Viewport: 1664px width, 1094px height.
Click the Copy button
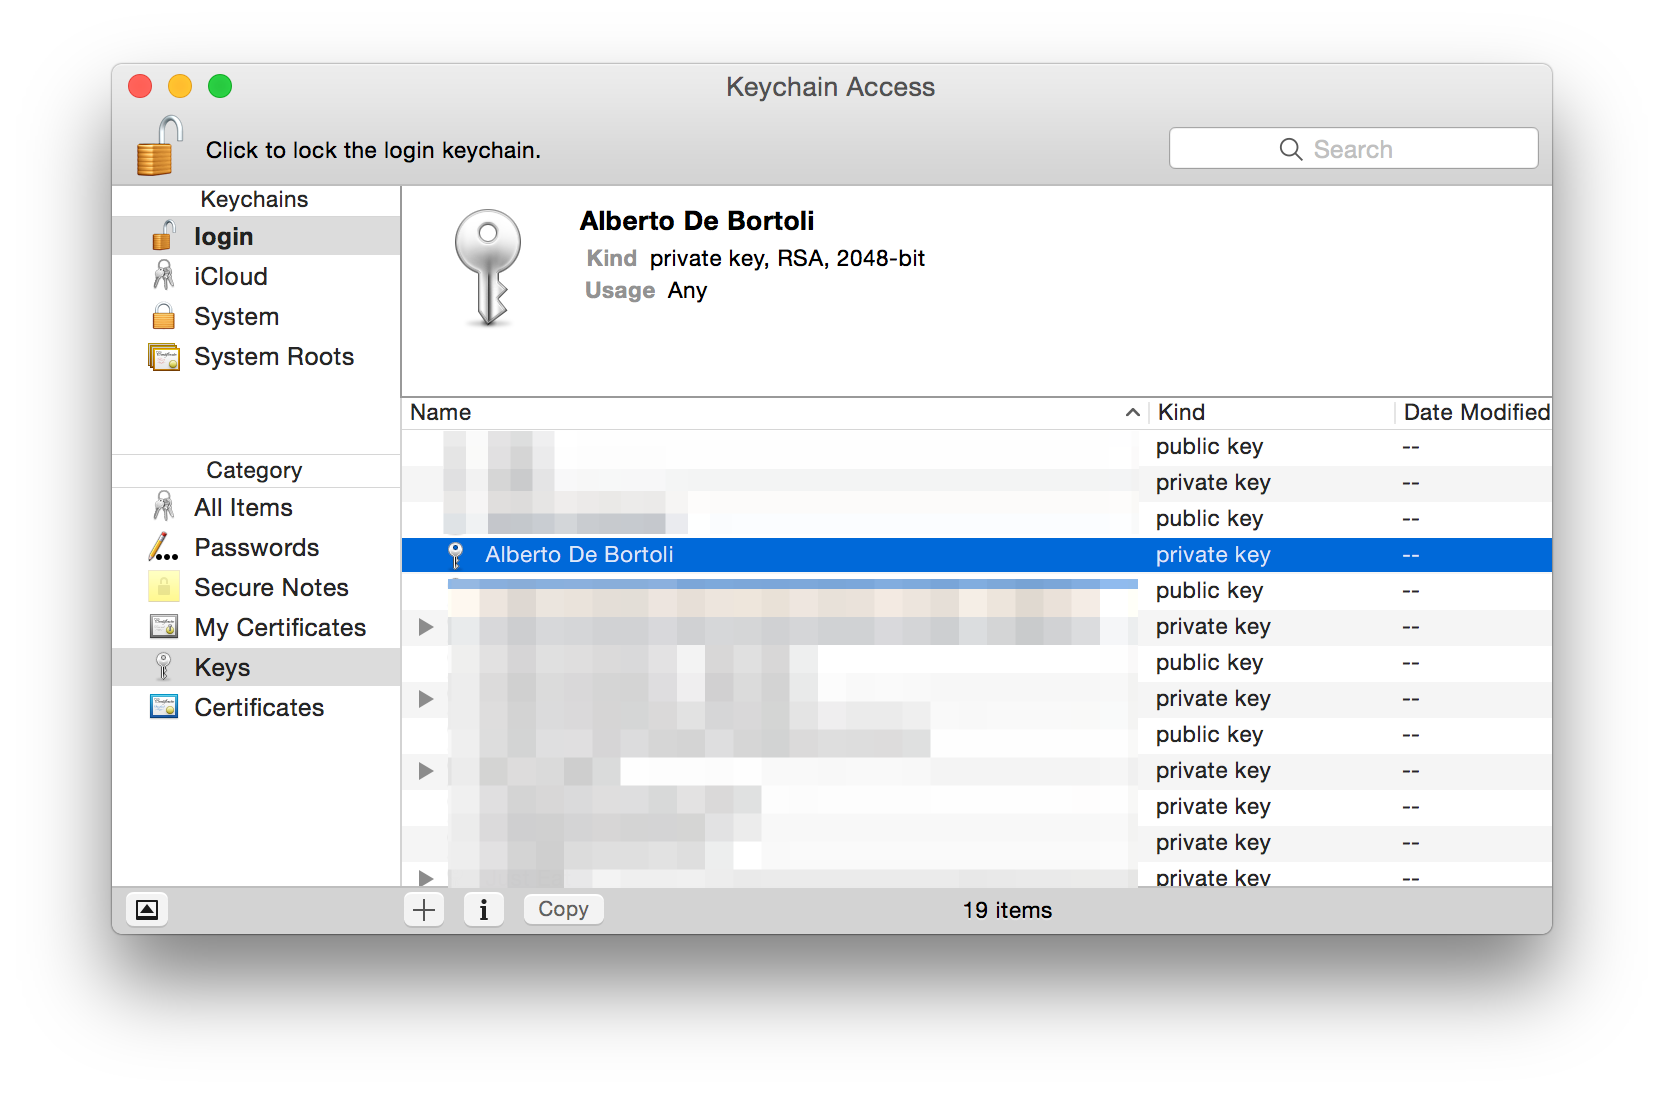pos(564,909)
